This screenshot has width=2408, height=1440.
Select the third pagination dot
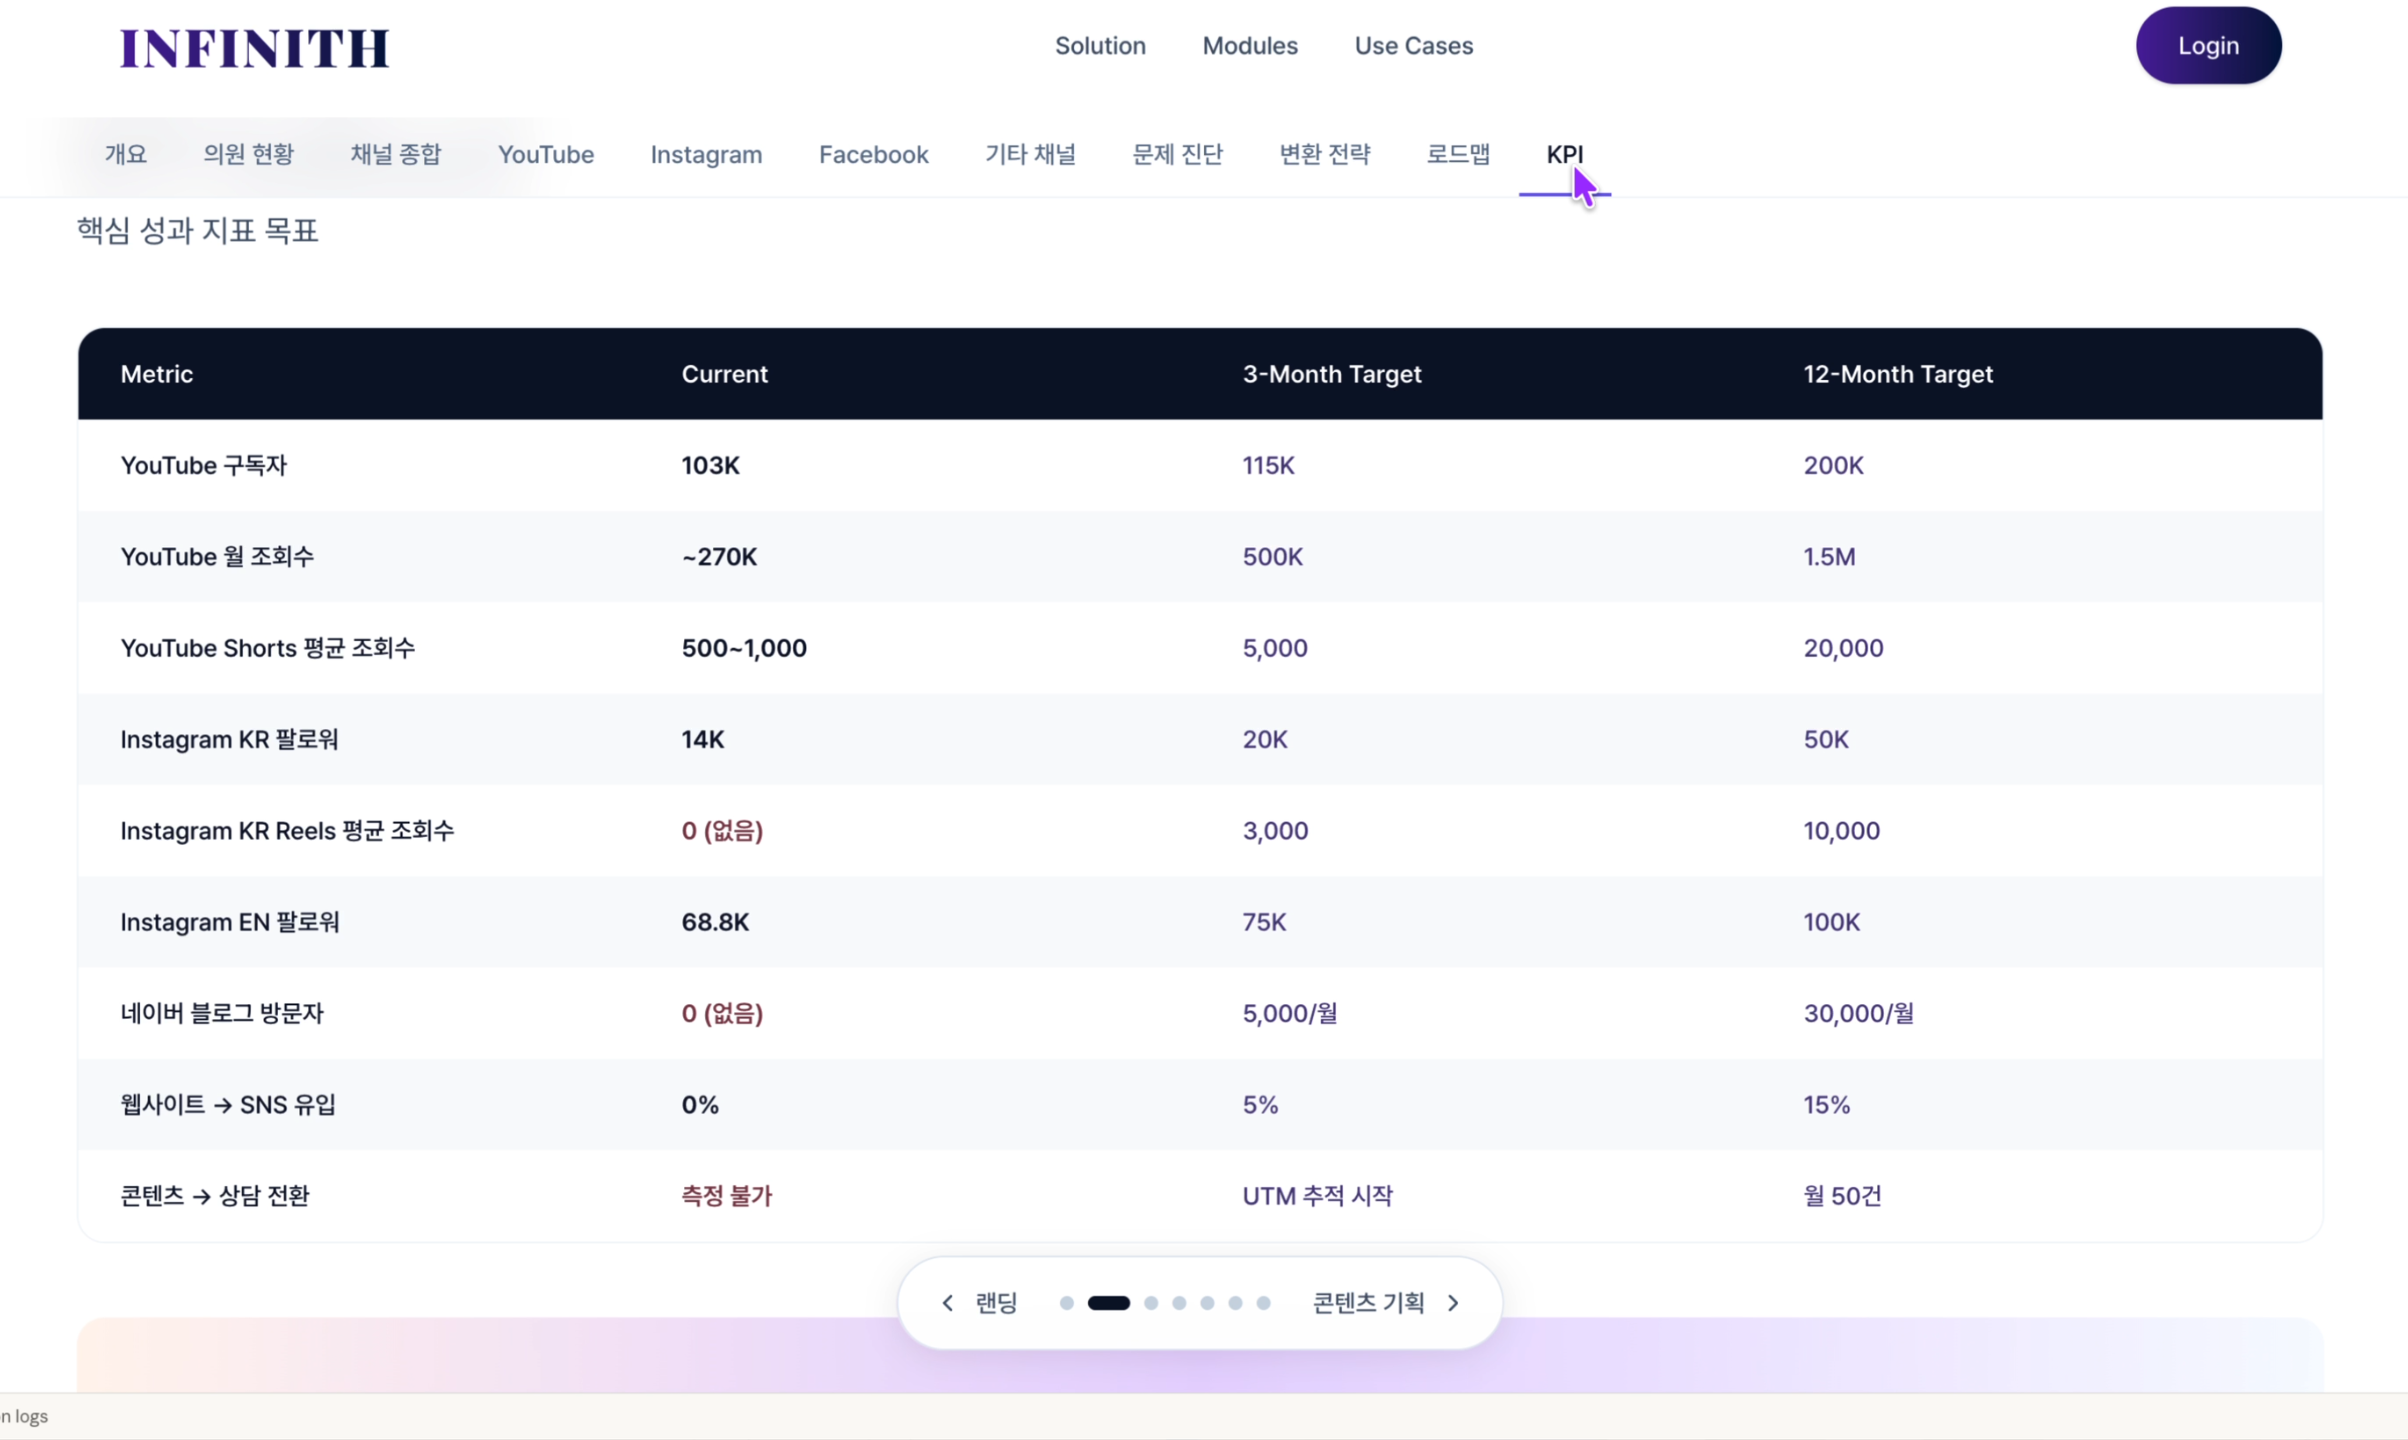(x=1151, y=1302)
